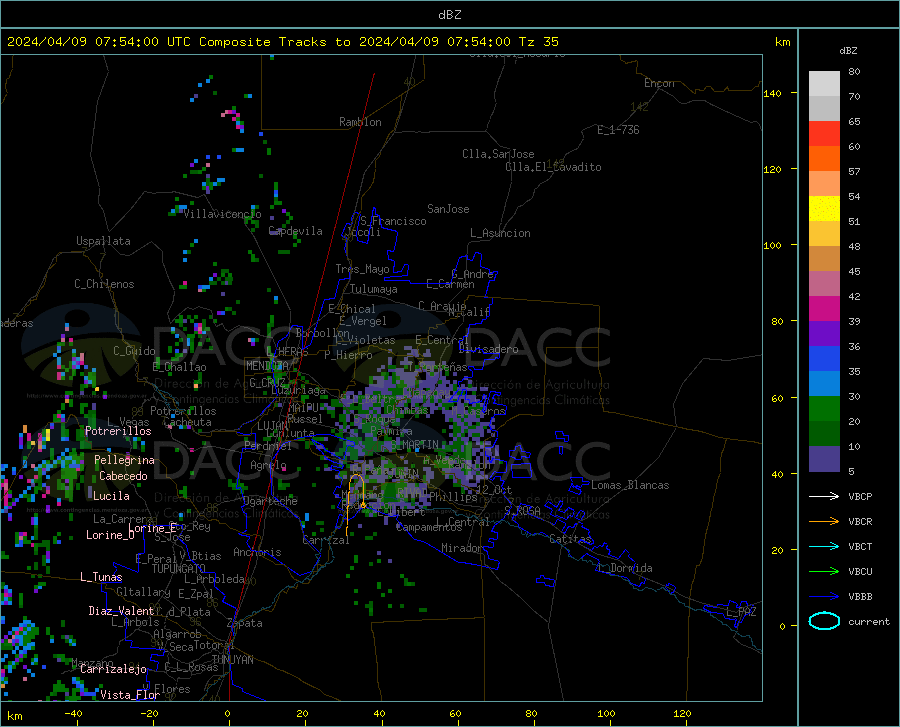Screen dimensions: 900x727
Task: Select the magenta 39 dBZ color swatch
Action: pyautogui.click(x=824, y=309)
